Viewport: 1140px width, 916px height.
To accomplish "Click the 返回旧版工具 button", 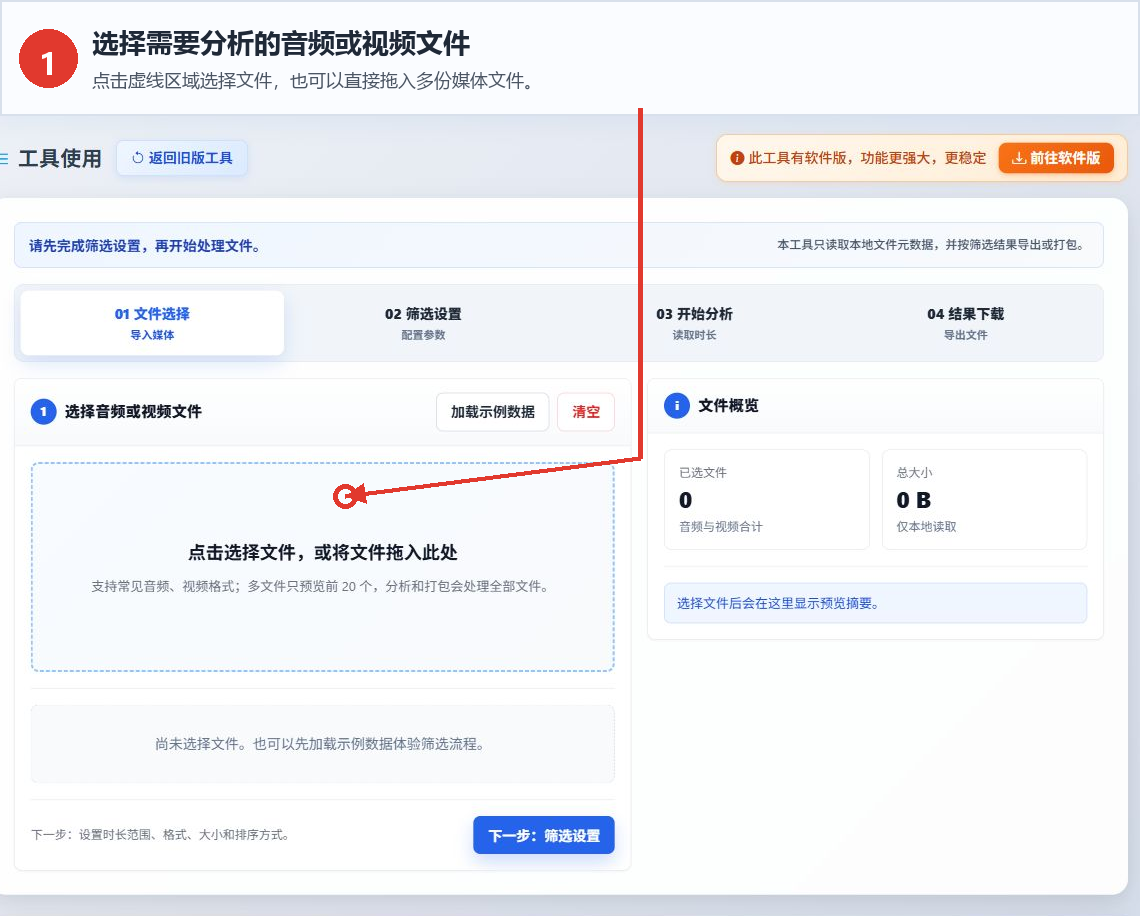I will [182, 158].
